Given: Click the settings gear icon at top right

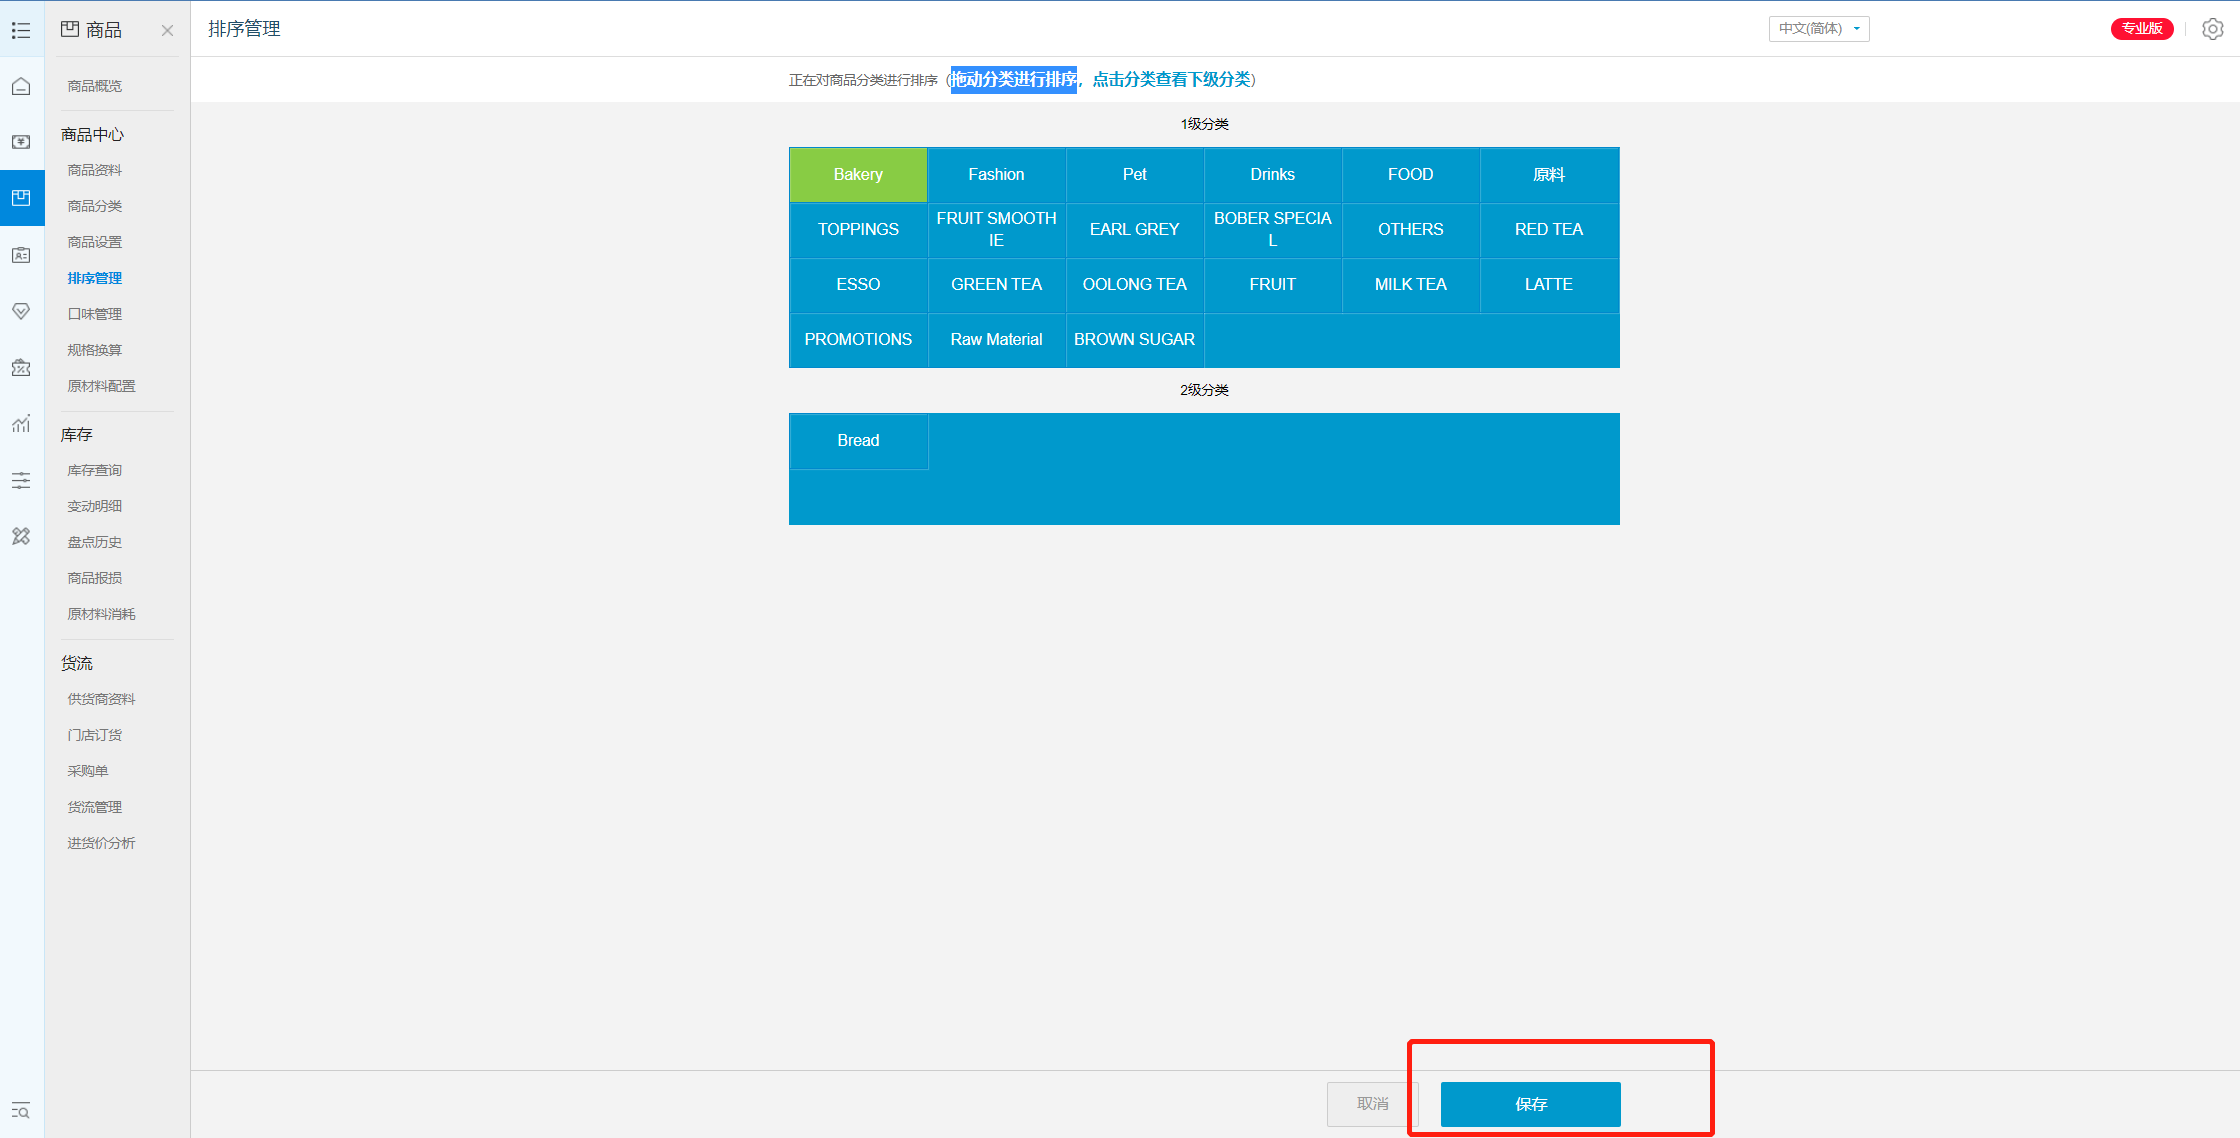Looking at the screenshot, I should pyautogui.click(x=2212, y=29).
